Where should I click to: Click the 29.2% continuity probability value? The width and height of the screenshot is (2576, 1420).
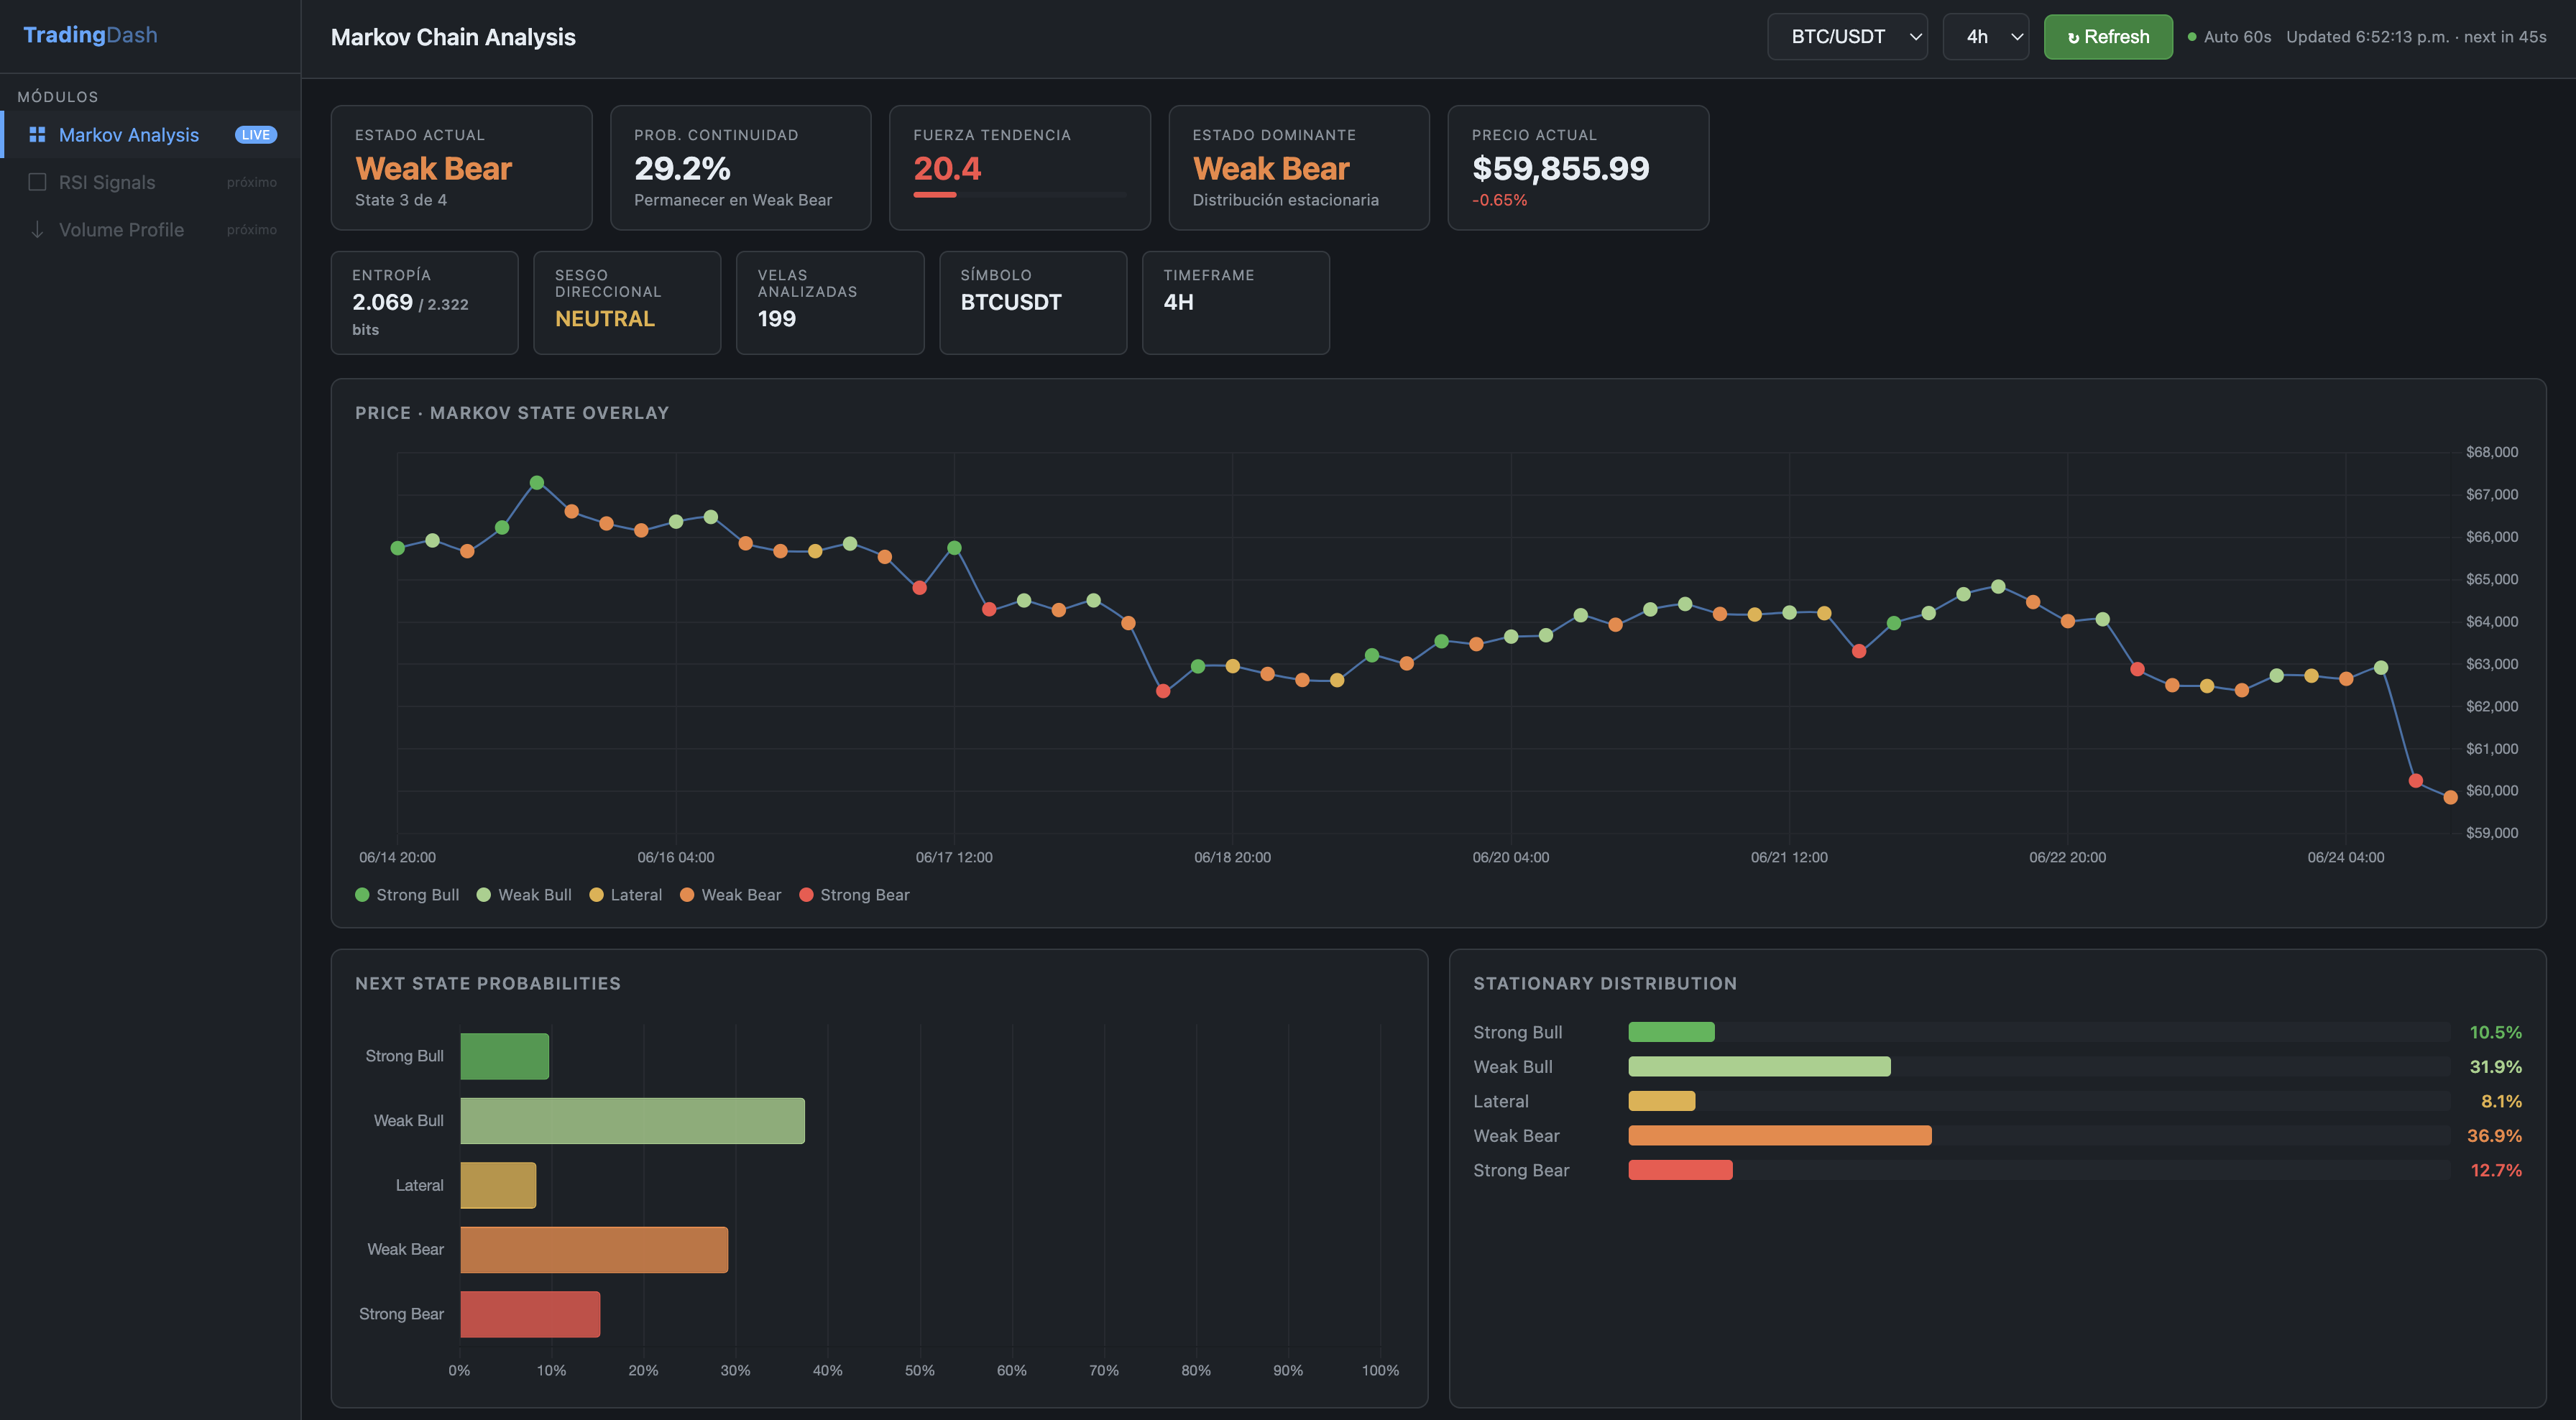click(x=682, y=169)
